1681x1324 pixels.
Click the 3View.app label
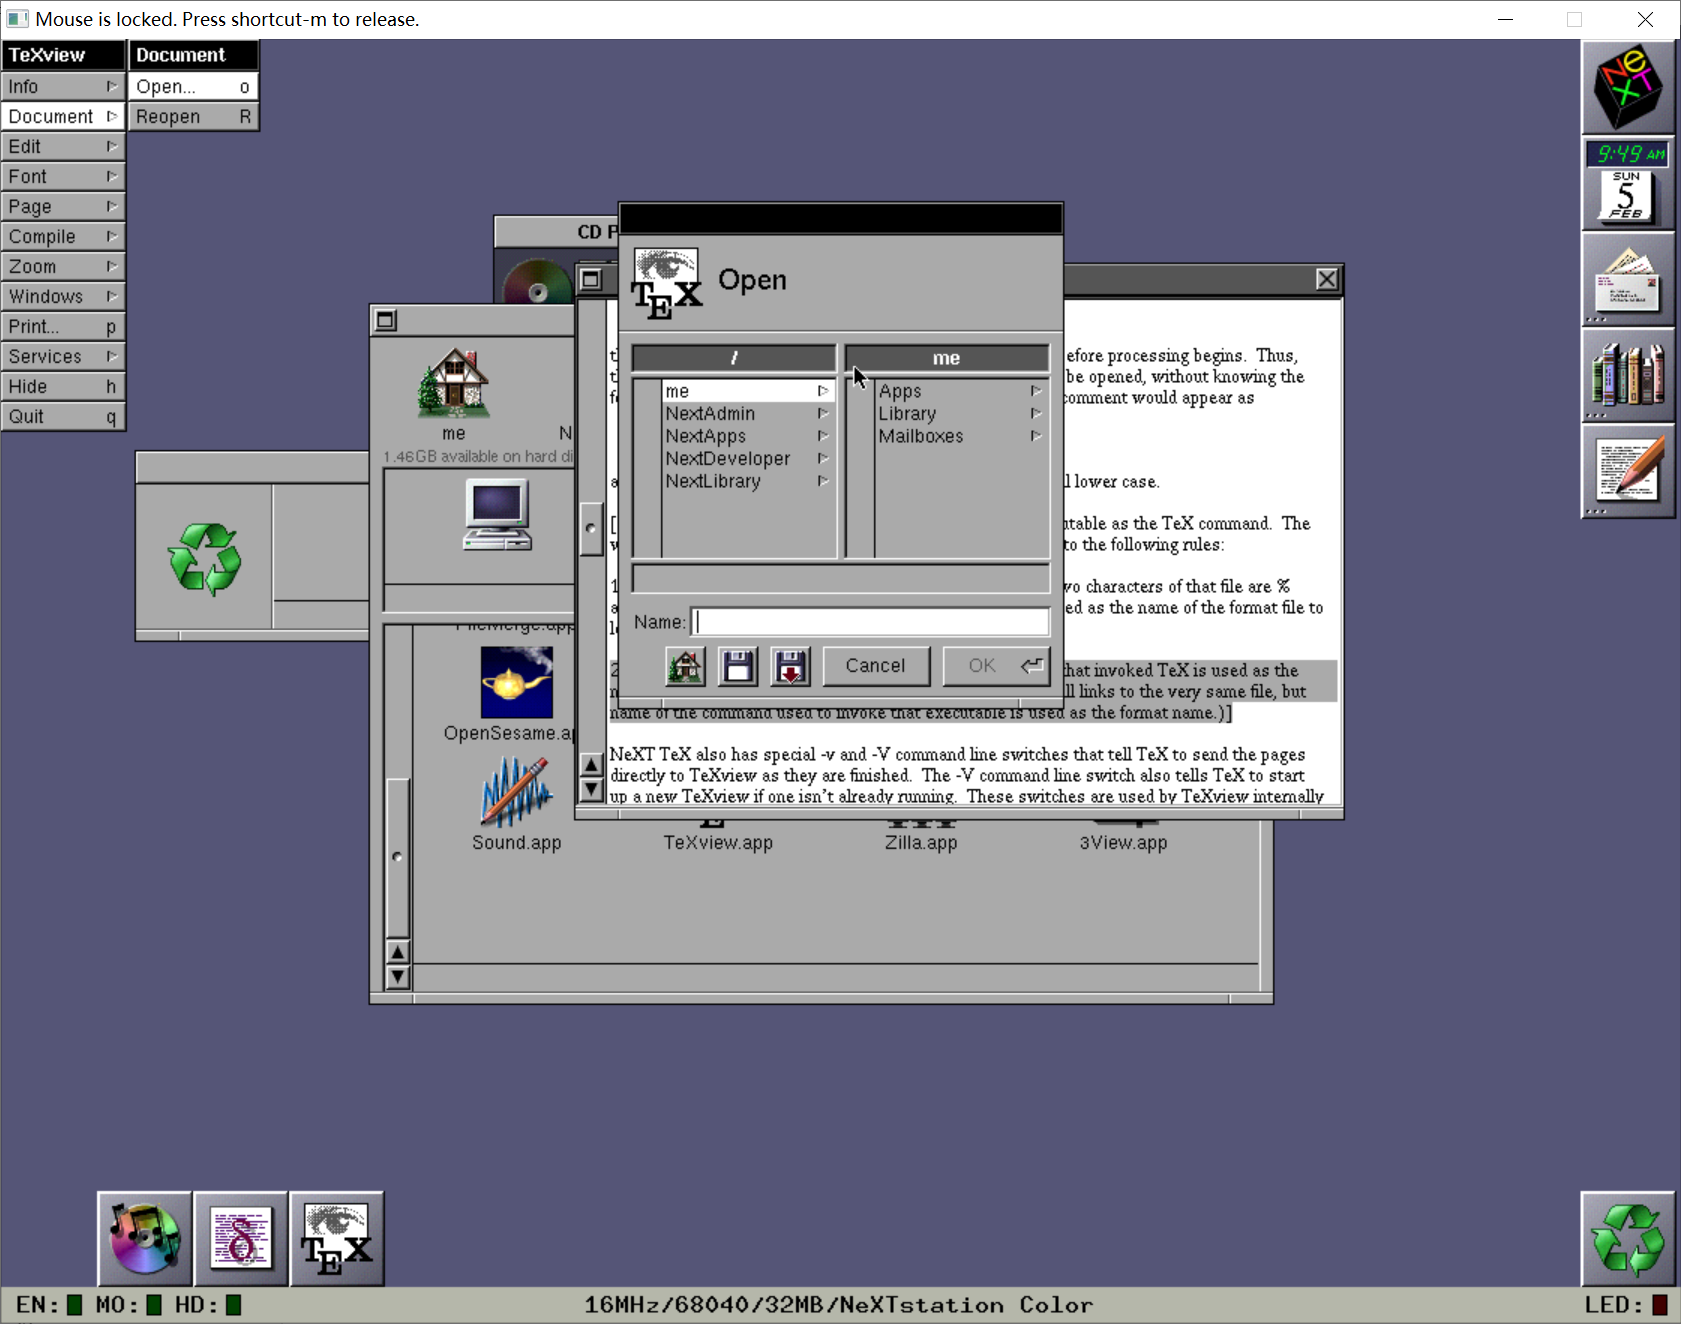[x=1123, y=843]
